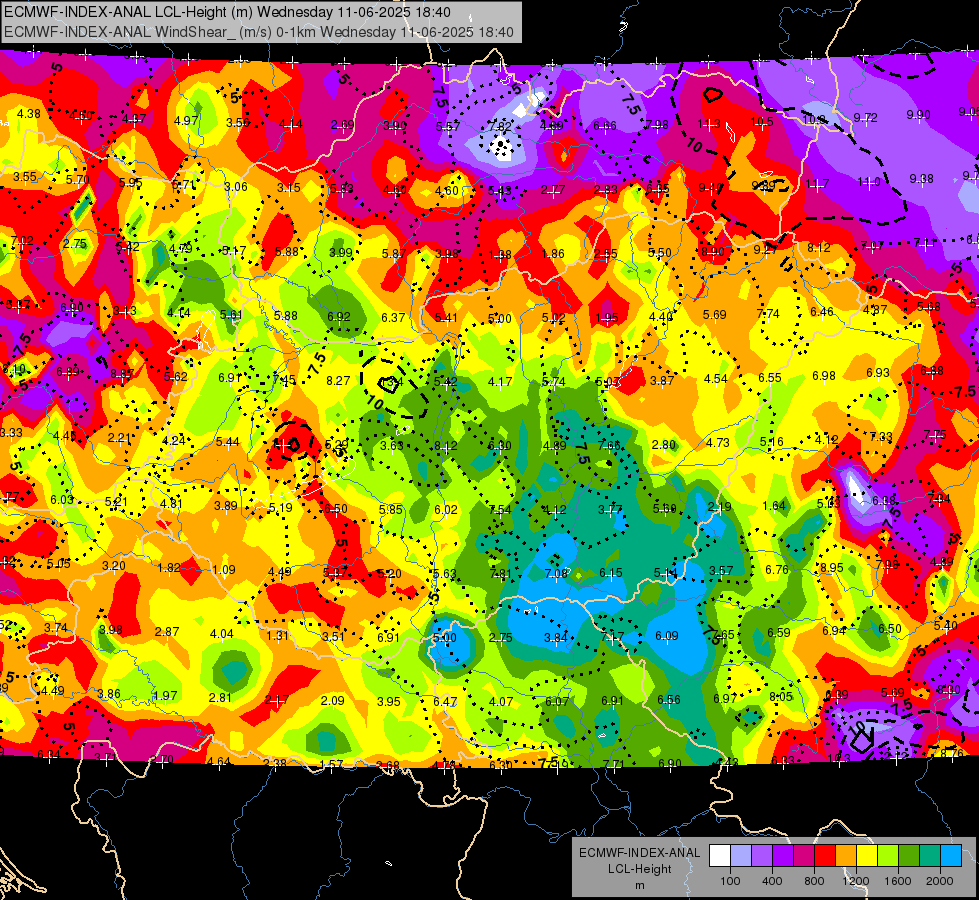Click the wind shear value 2.09

coord(332,701)
